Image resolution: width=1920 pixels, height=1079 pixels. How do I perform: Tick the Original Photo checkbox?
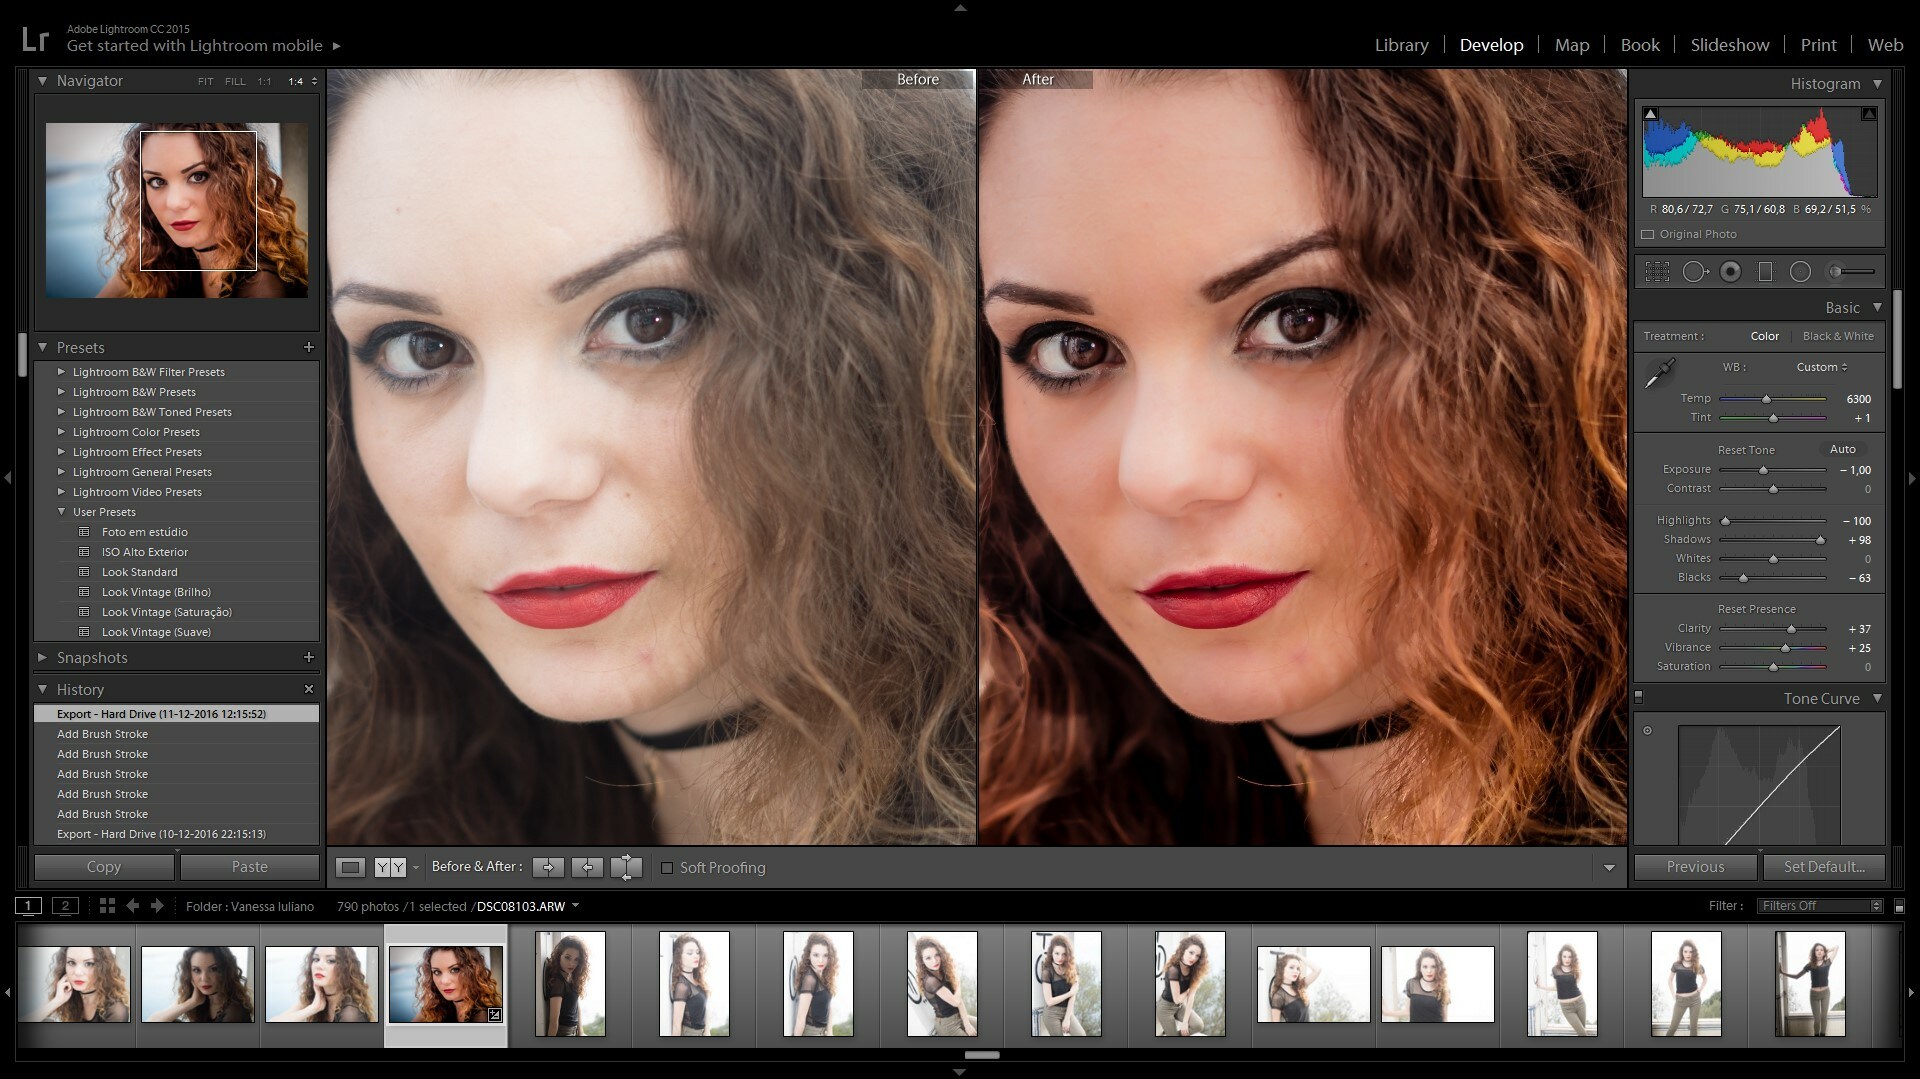click(1648, 234)
